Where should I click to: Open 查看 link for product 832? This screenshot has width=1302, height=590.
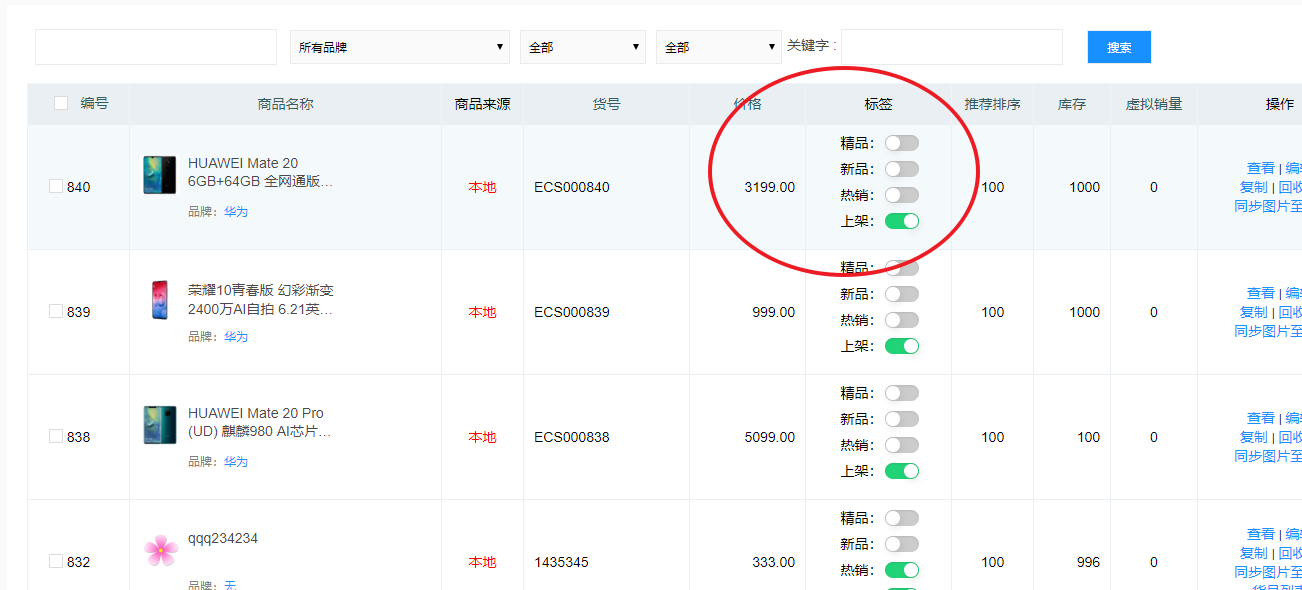tap(1260, 534)
